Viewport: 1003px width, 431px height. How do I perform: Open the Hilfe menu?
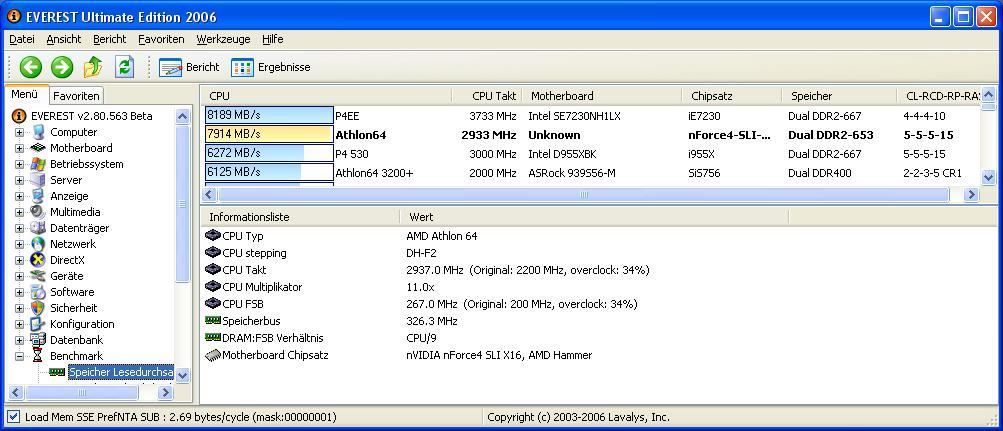(272, 39)
